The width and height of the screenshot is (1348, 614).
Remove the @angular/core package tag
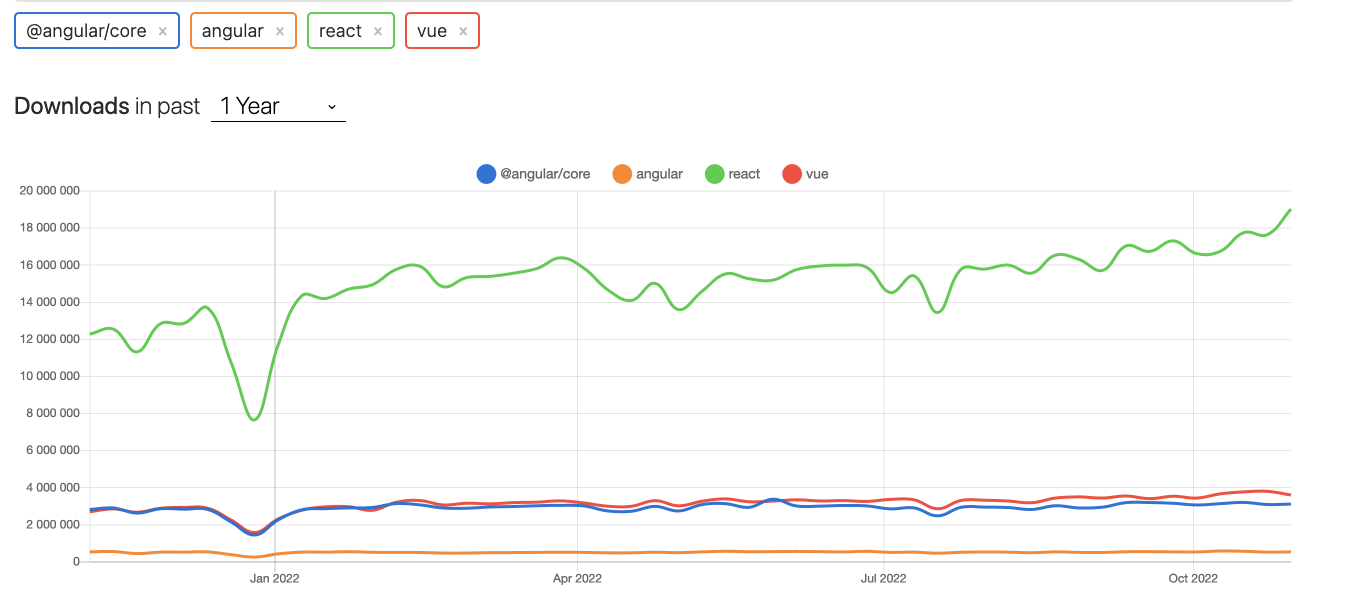[162, 31]
